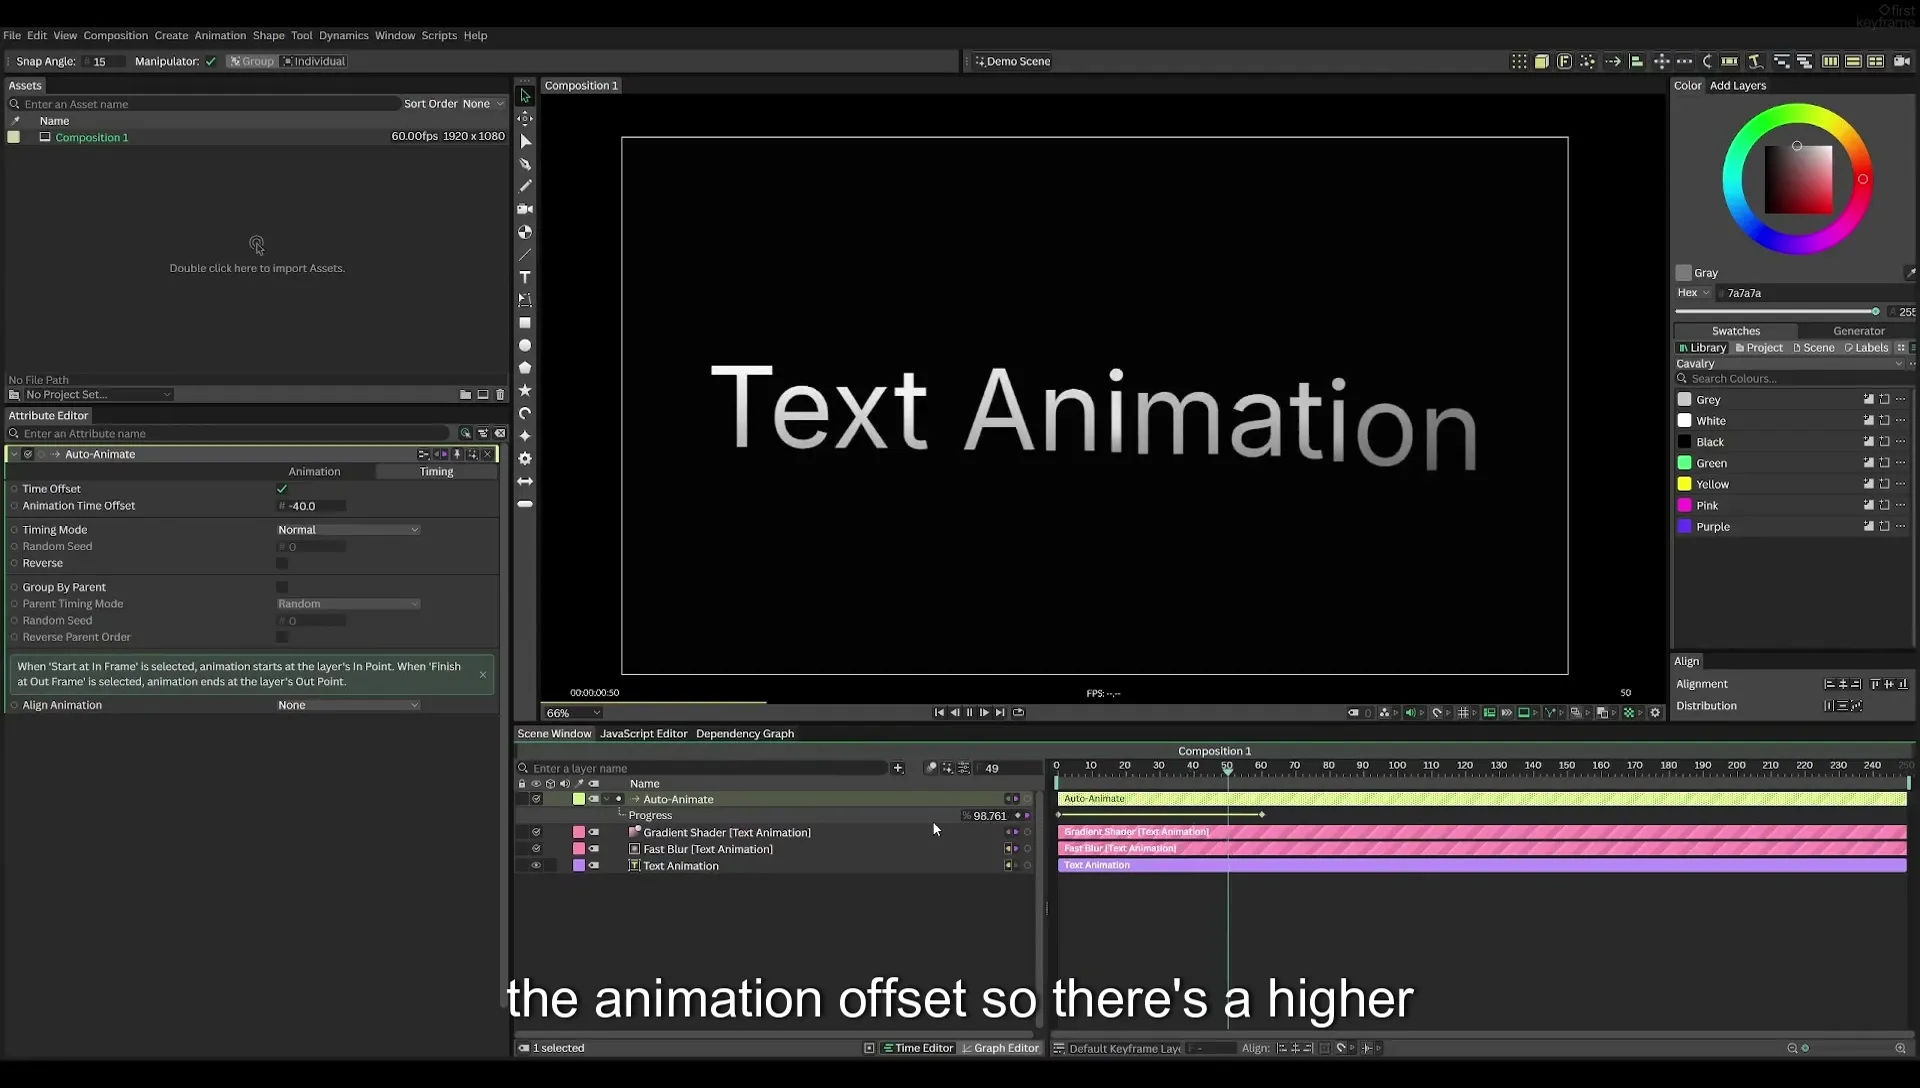Screen dimensions: 1920x1088
Task: Click the Pause playback button
Action: coord(969,713)
